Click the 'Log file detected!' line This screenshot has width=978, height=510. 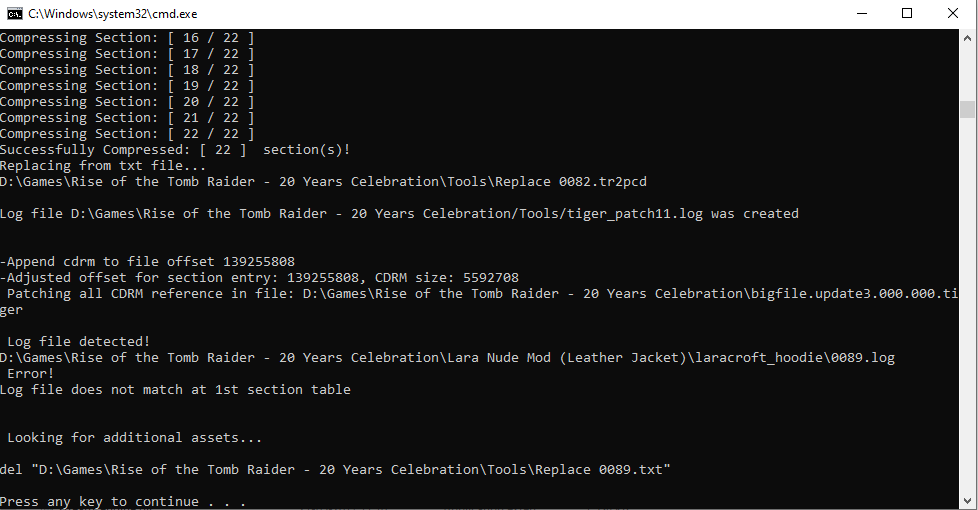coord(79,342)
